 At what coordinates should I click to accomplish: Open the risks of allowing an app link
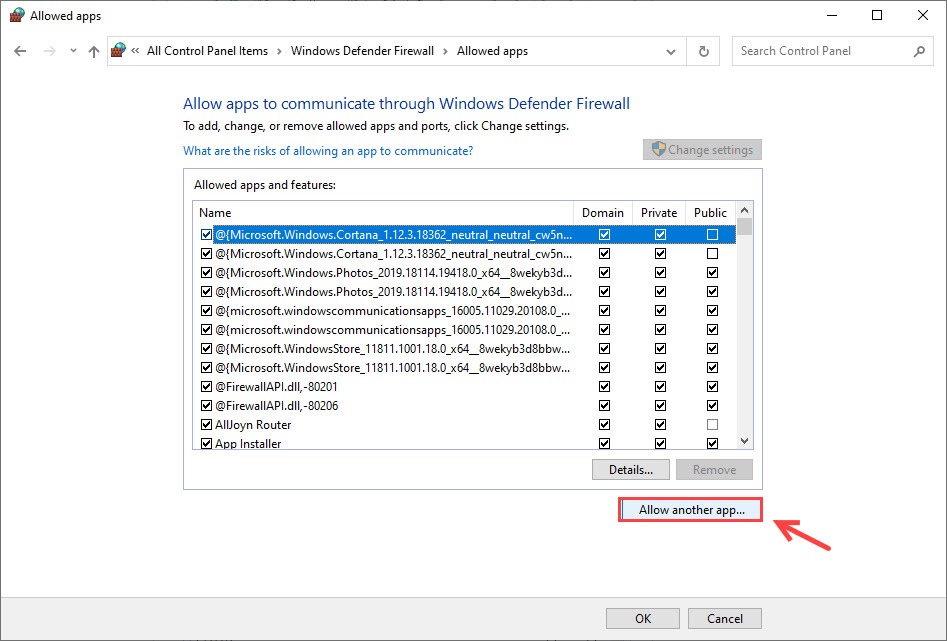(x=328, y=150)
